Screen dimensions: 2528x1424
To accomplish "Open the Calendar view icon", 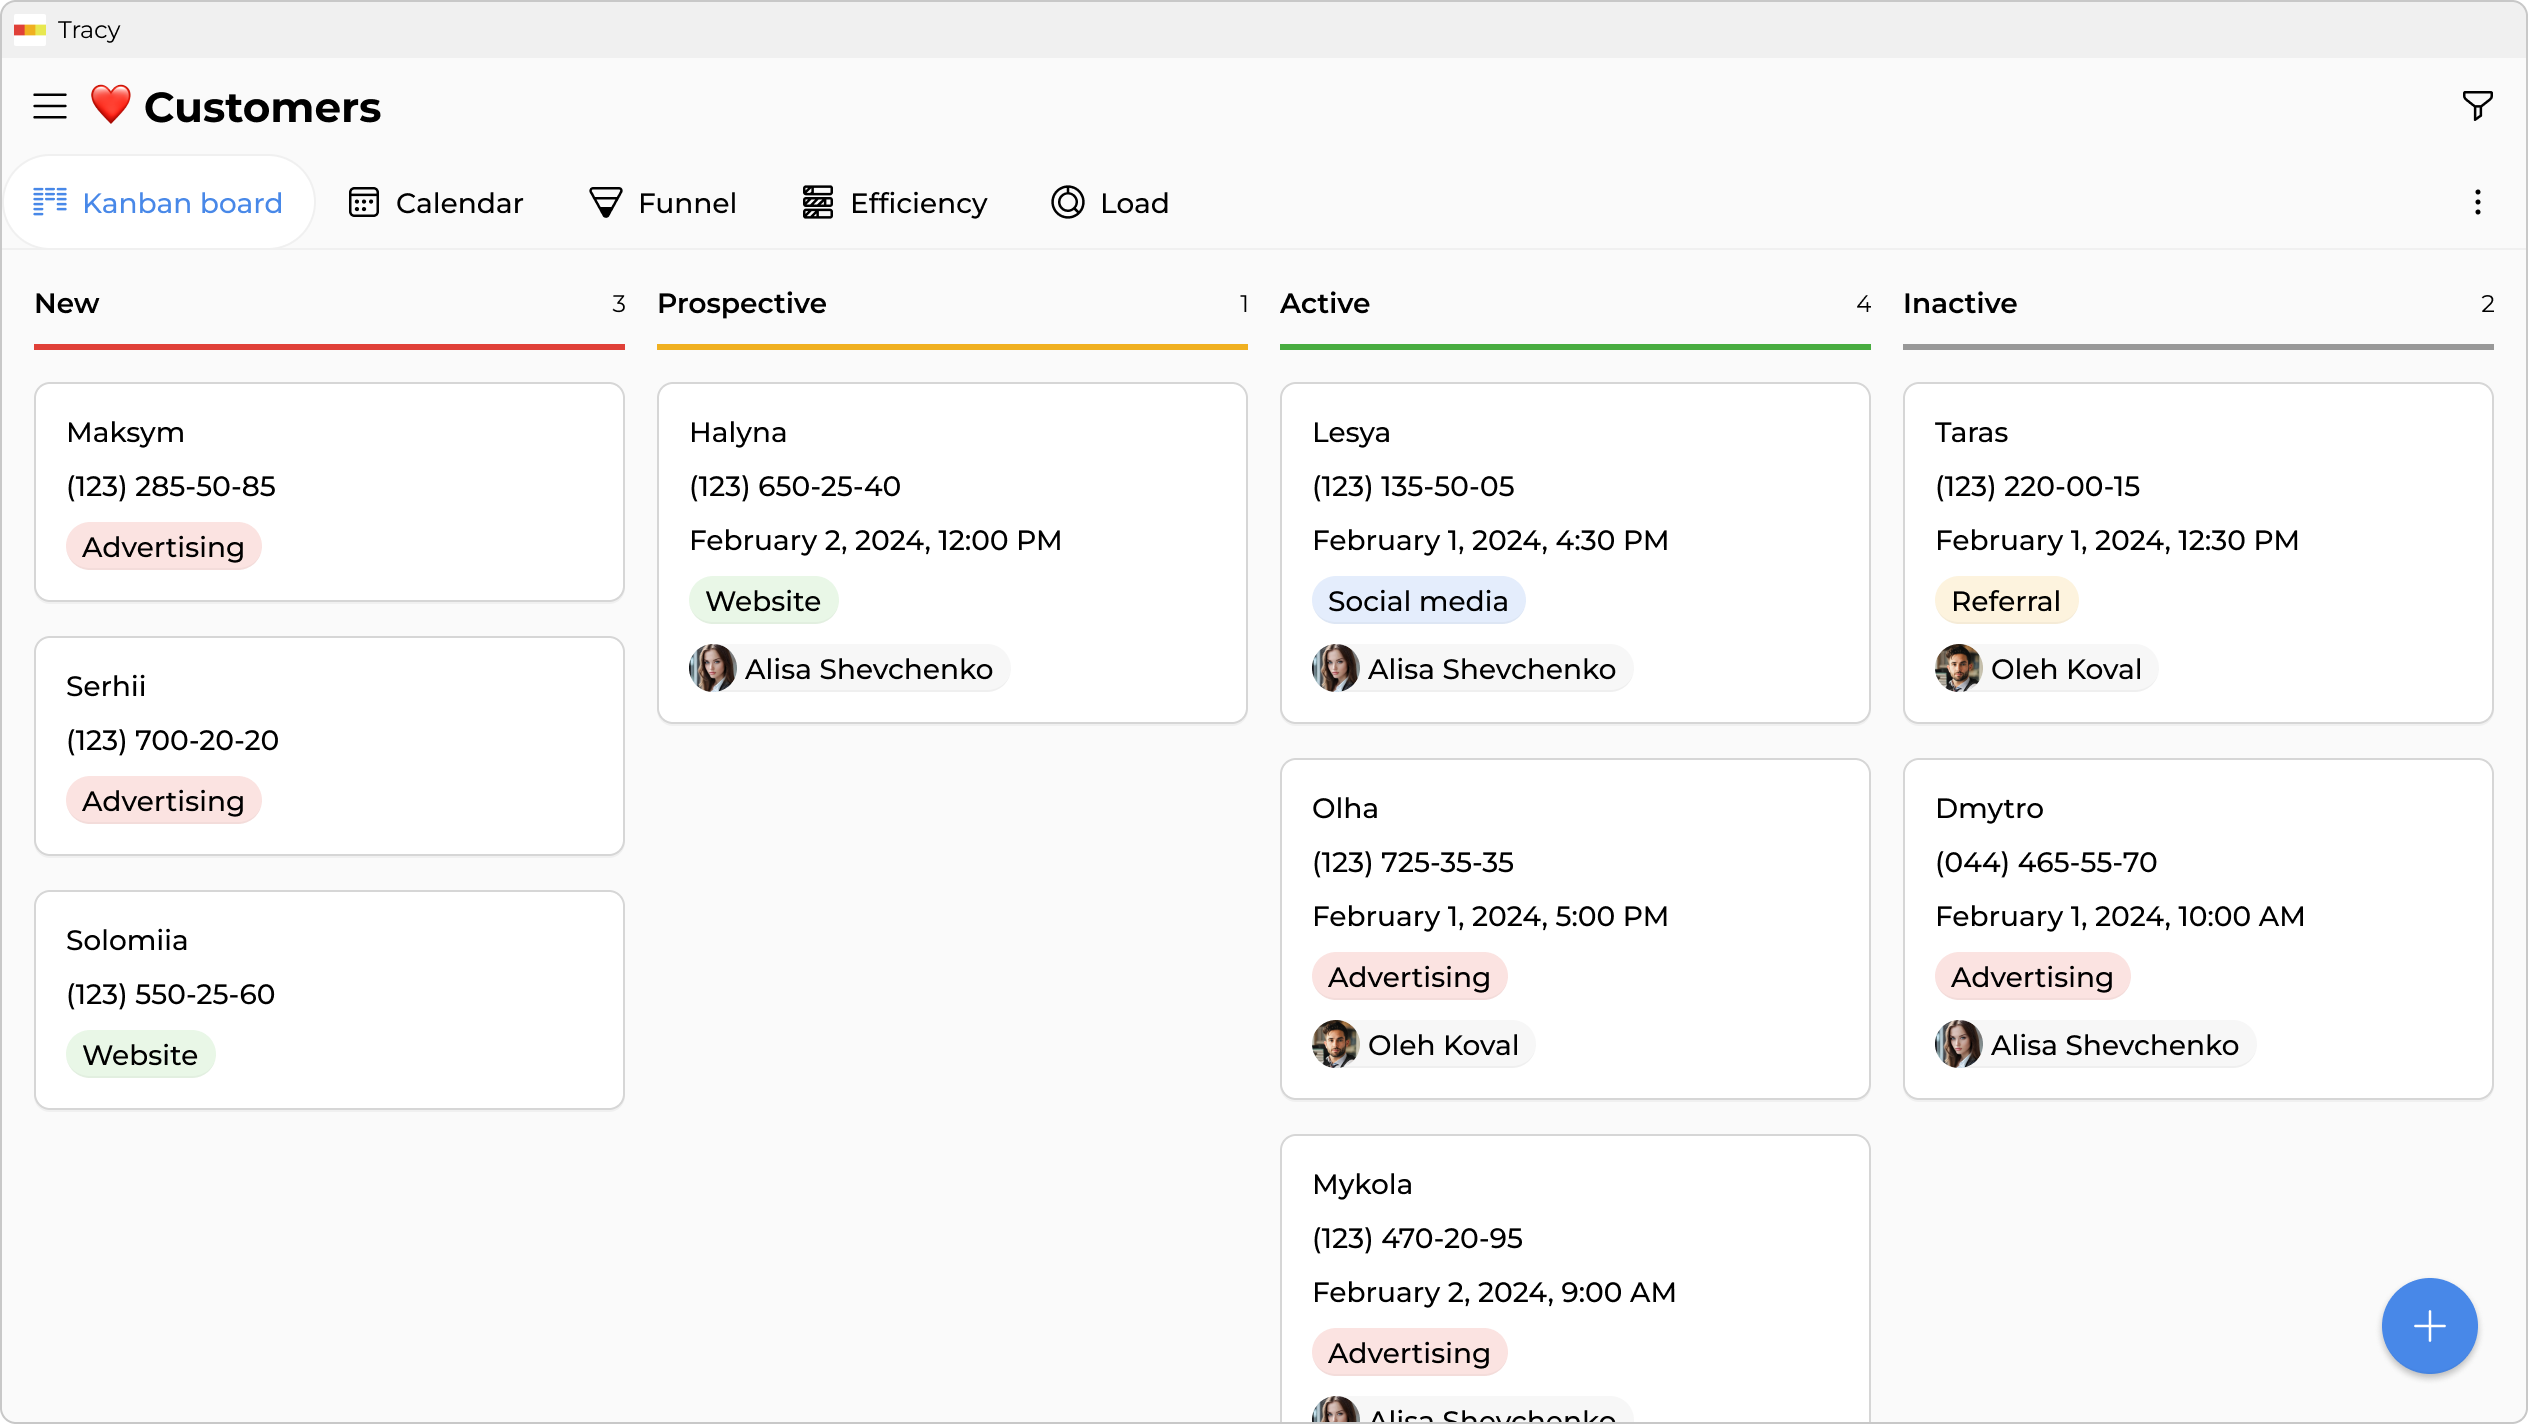I will tap(365, 202).
